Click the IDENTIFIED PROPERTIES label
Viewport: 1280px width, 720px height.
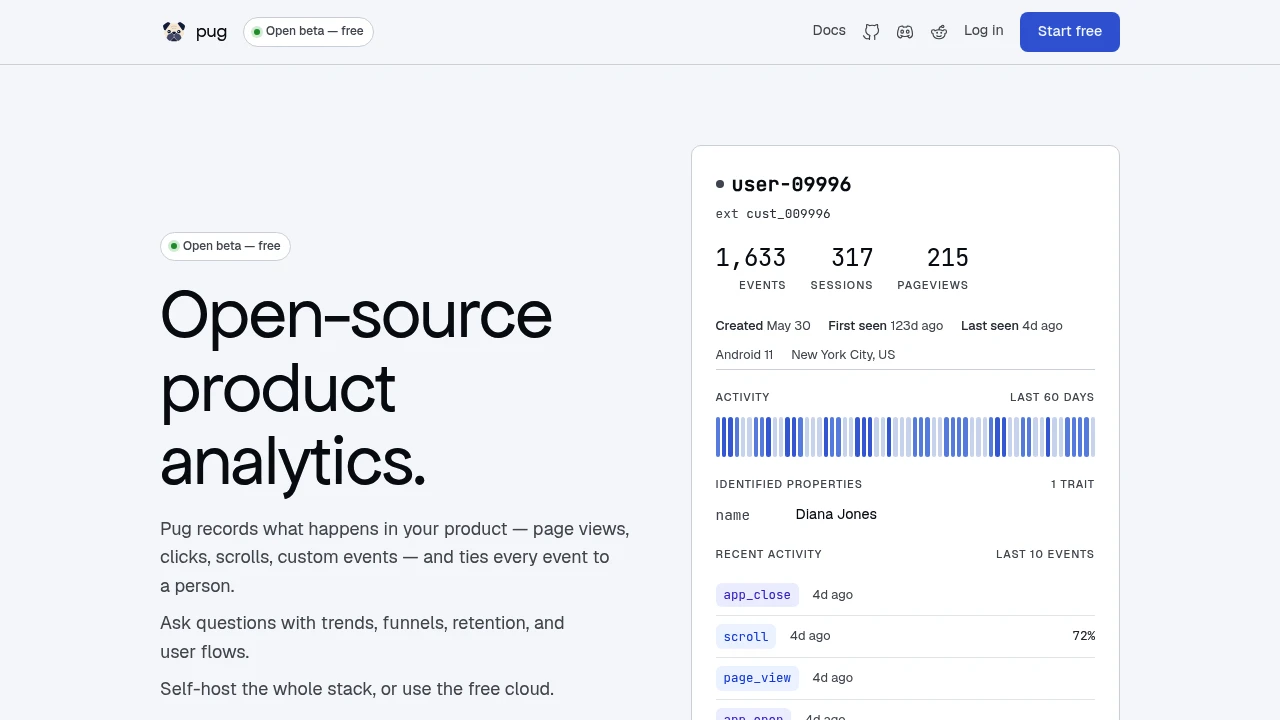[x=788, y=484]
